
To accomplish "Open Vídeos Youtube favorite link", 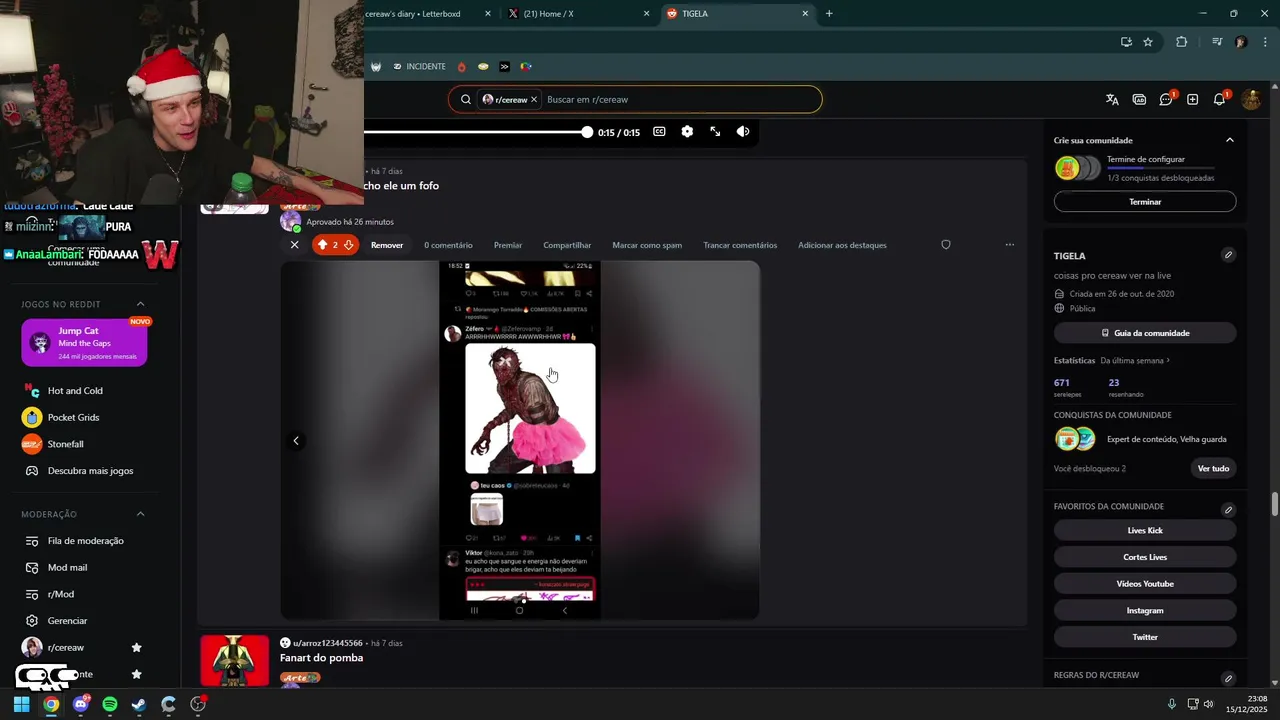I will [1145, 584].
